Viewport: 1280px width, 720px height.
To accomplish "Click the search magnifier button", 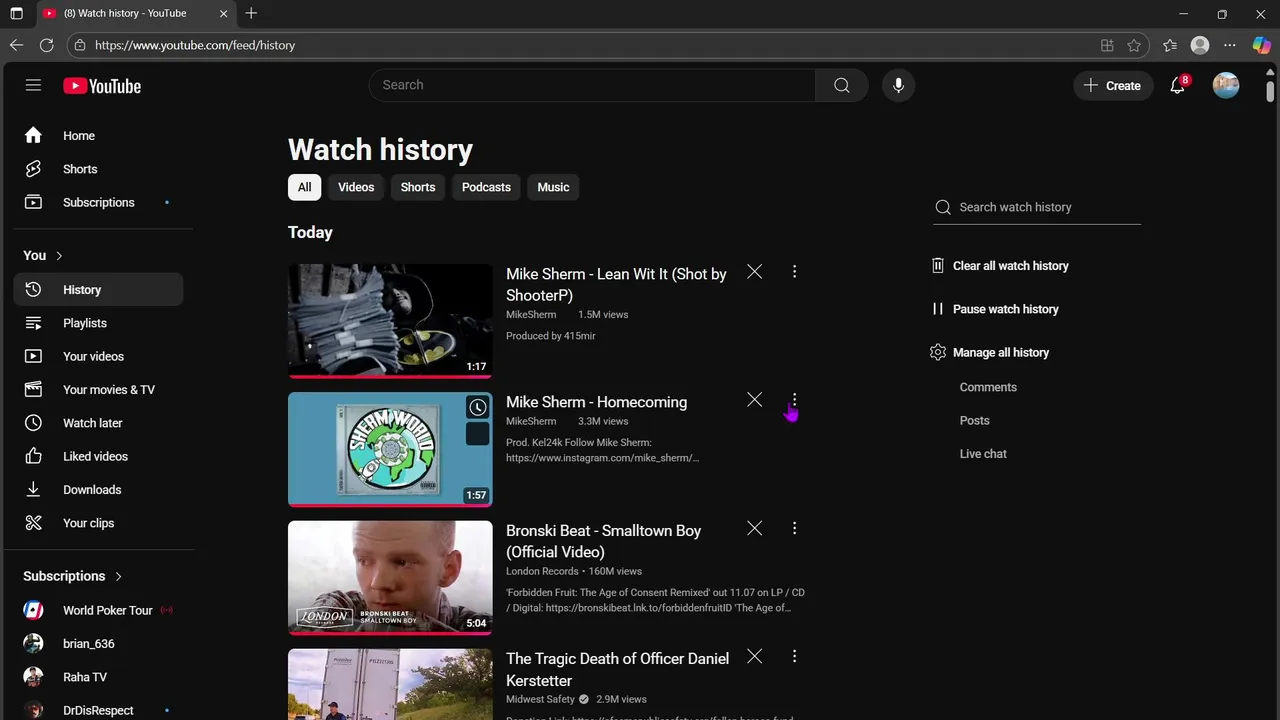I will [x=842, y=85].
